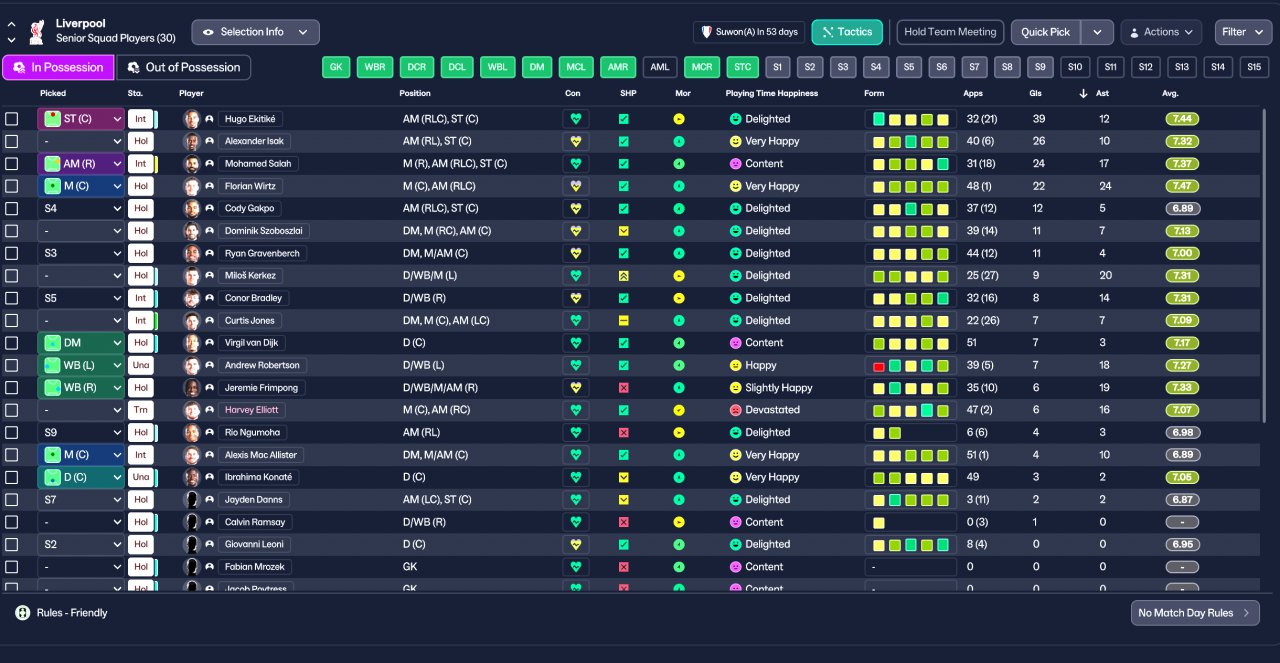Image resolution: width=1280 pixels, height=663 pixels.
Task: Click Dominik Szoboszlai's condition heart icon
Action: (x=575, y=231)
